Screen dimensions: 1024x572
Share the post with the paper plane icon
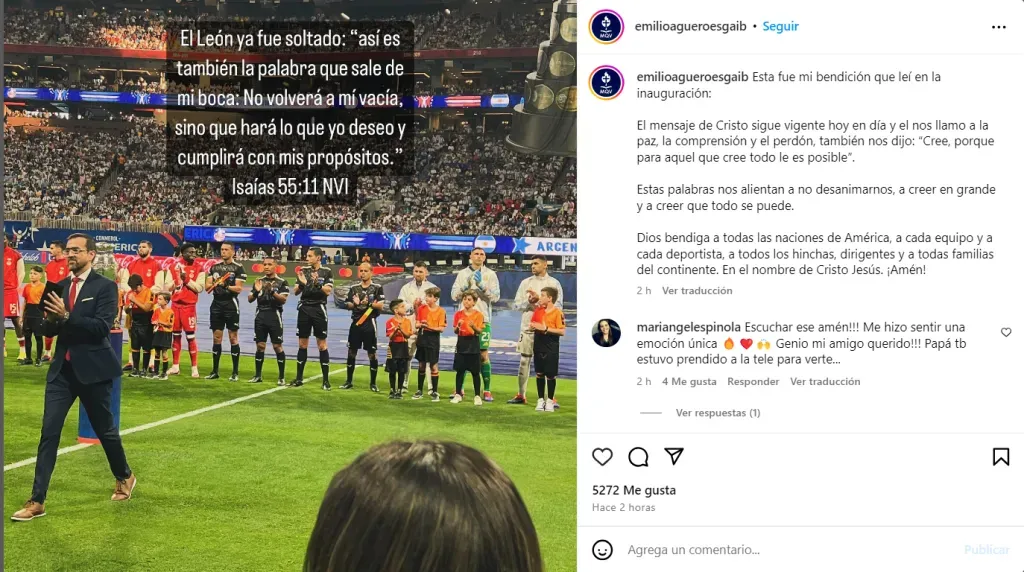(674, 456)
